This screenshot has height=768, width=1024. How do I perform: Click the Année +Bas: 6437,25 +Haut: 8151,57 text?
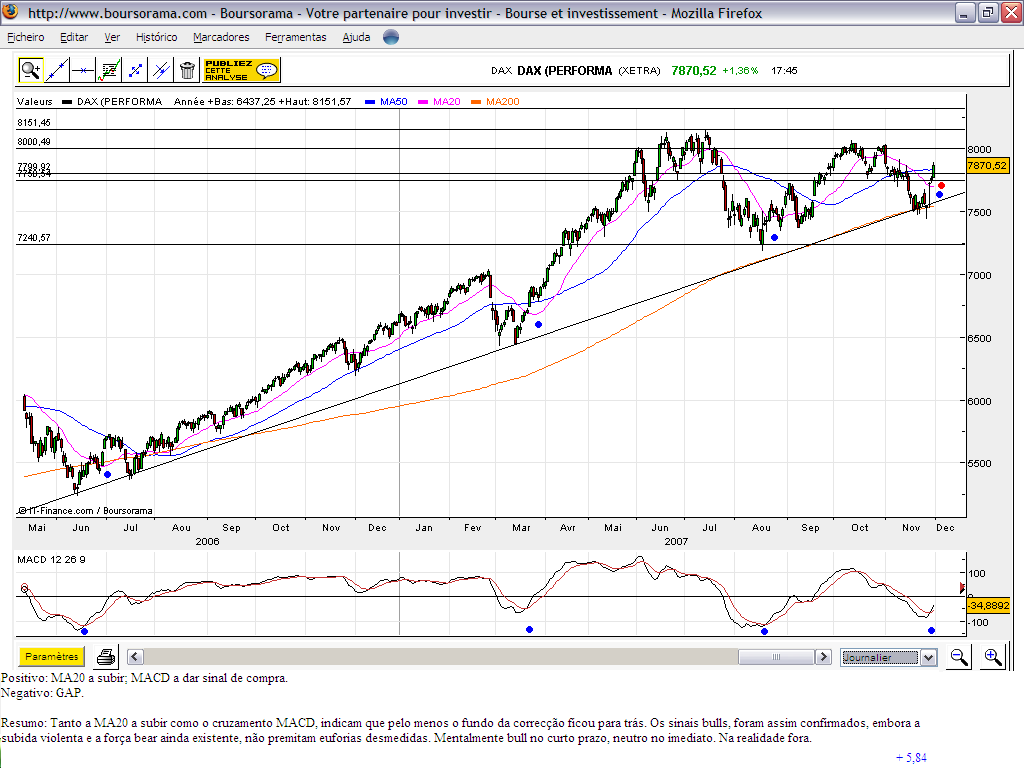coord(263,101)
